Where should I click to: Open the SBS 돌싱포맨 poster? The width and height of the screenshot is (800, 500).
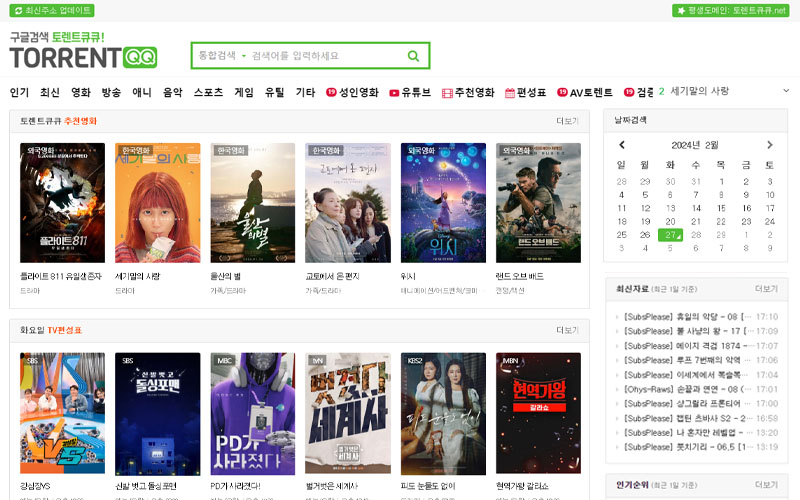[x=158, y=413]
